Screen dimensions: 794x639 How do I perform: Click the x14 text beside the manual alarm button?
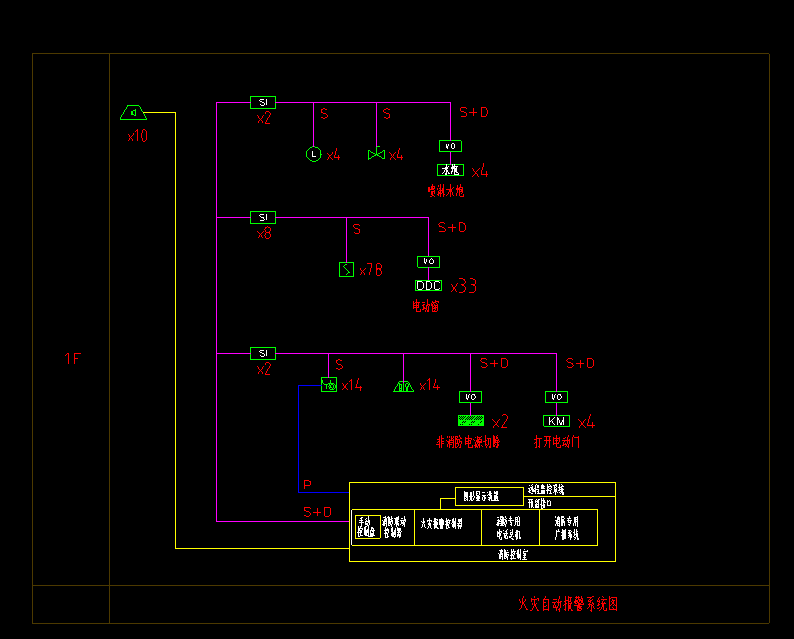[x=352, y=385]
